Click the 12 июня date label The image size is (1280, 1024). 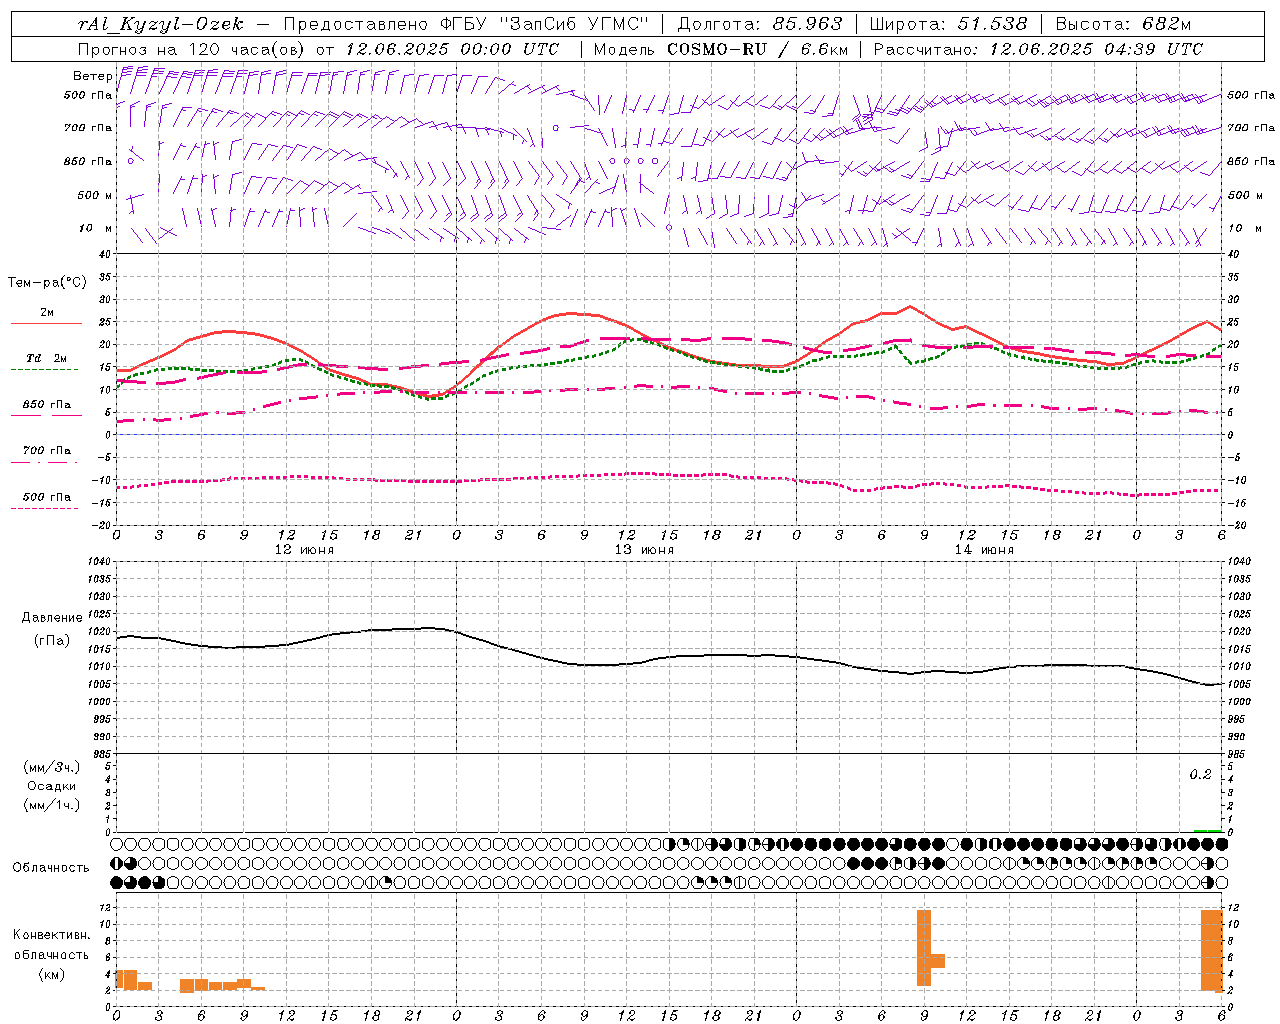click(x=304, y=550)
